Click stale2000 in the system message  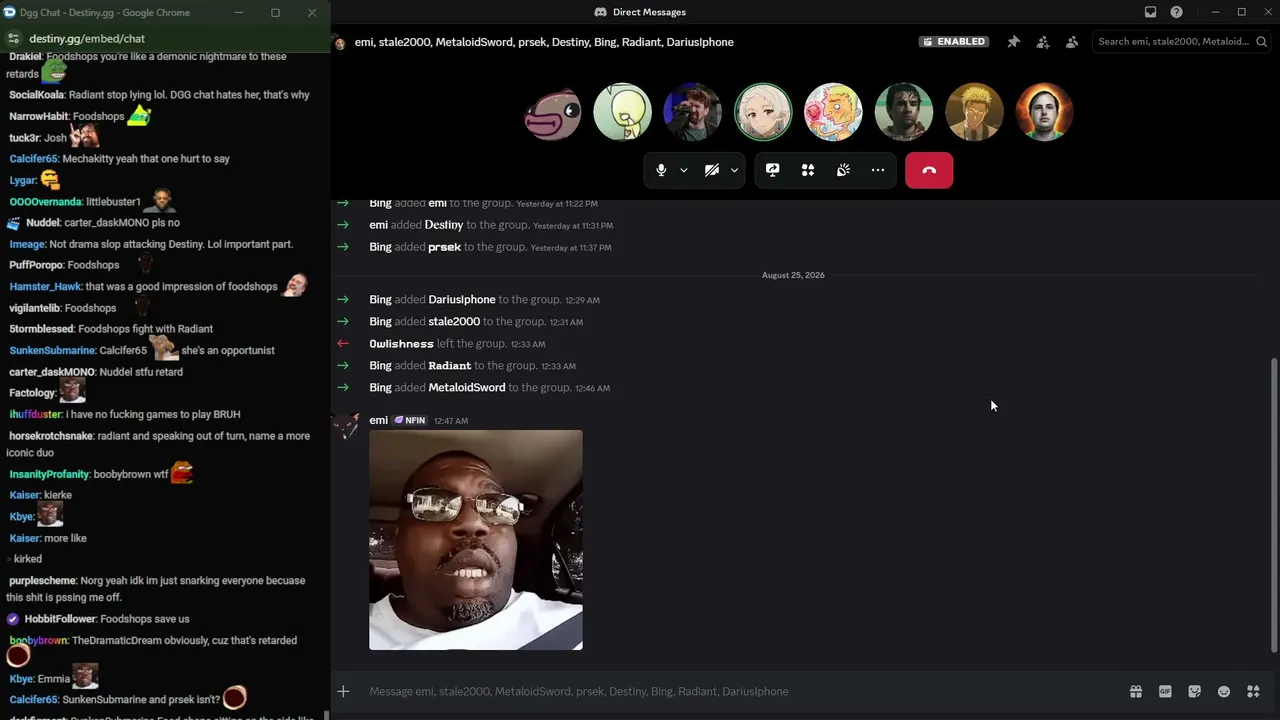tap(454, 322)
